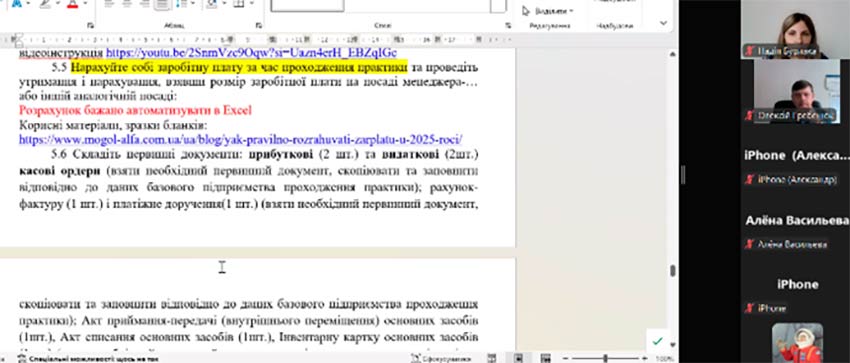Click the vertical scrollbar up arrow
The image size is (850, 363).
[672, 54]
